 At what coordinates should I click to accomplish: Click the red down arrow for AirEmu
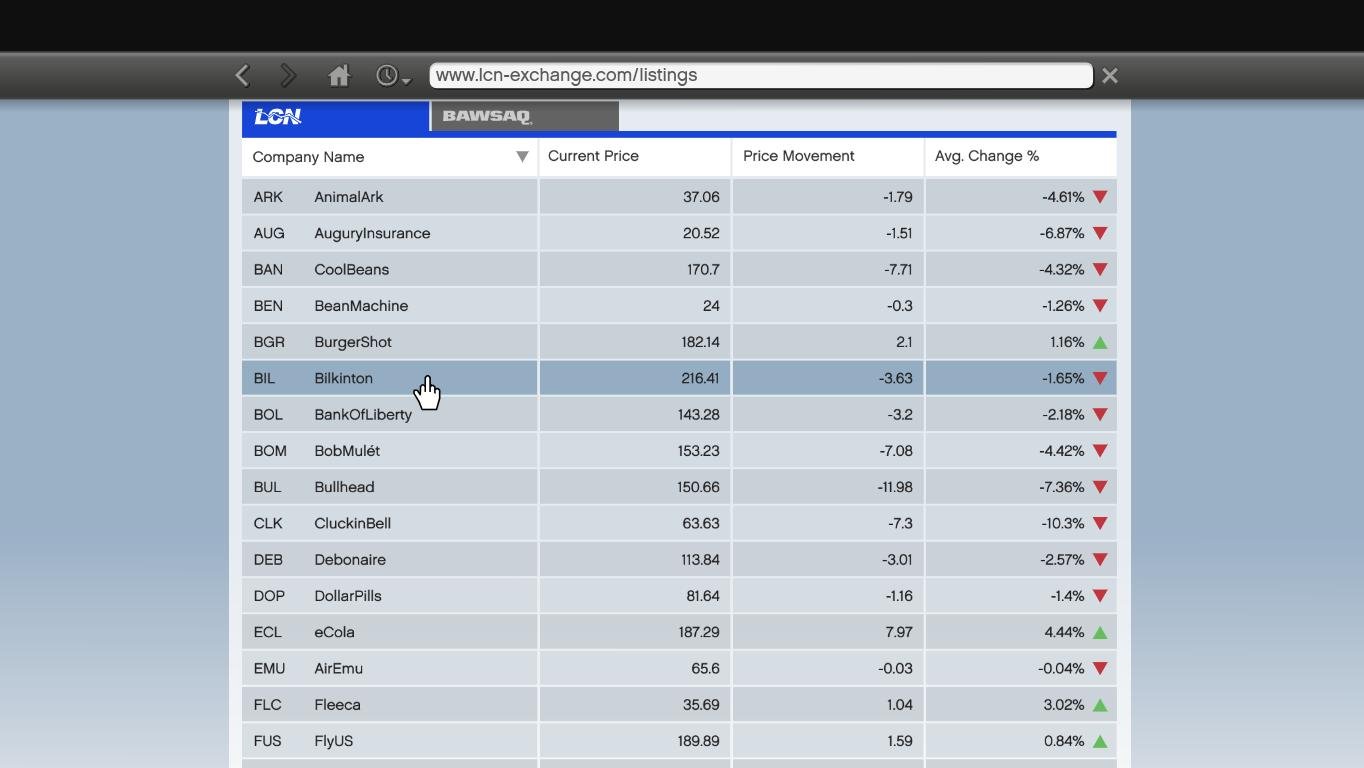1100,668
